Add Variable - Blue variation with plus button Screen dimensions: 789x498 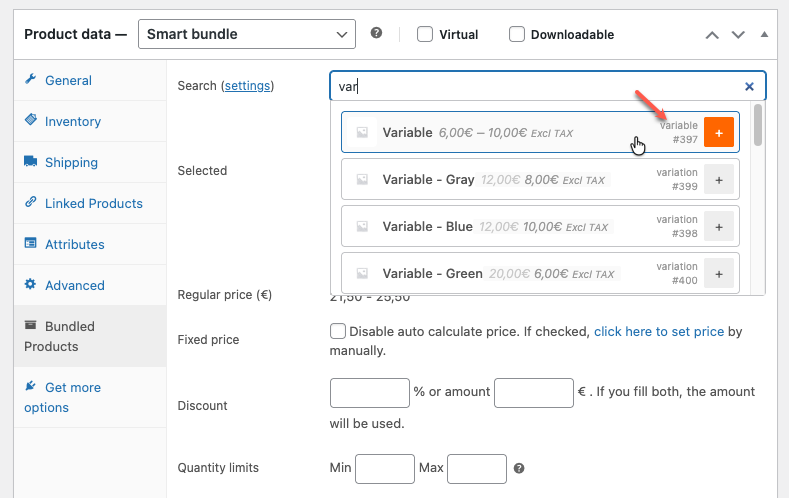(x=719, y=227)
